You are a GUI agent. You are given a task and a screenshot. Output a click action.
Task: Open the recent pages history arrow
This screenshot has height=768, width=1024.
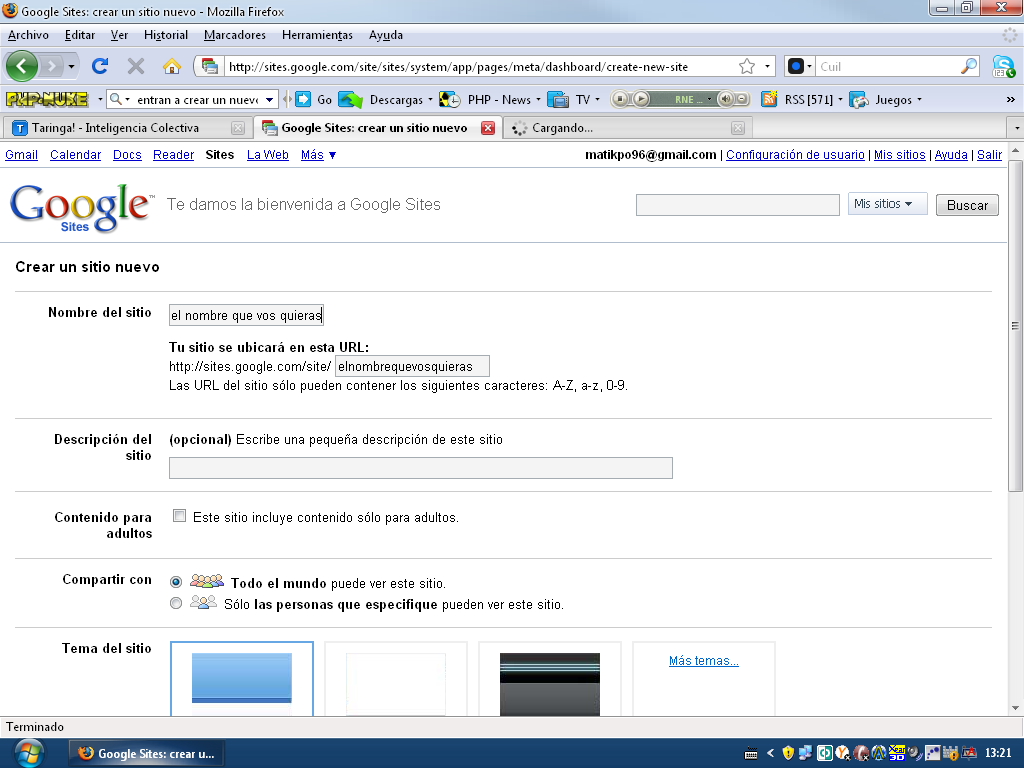click(71, 66)
